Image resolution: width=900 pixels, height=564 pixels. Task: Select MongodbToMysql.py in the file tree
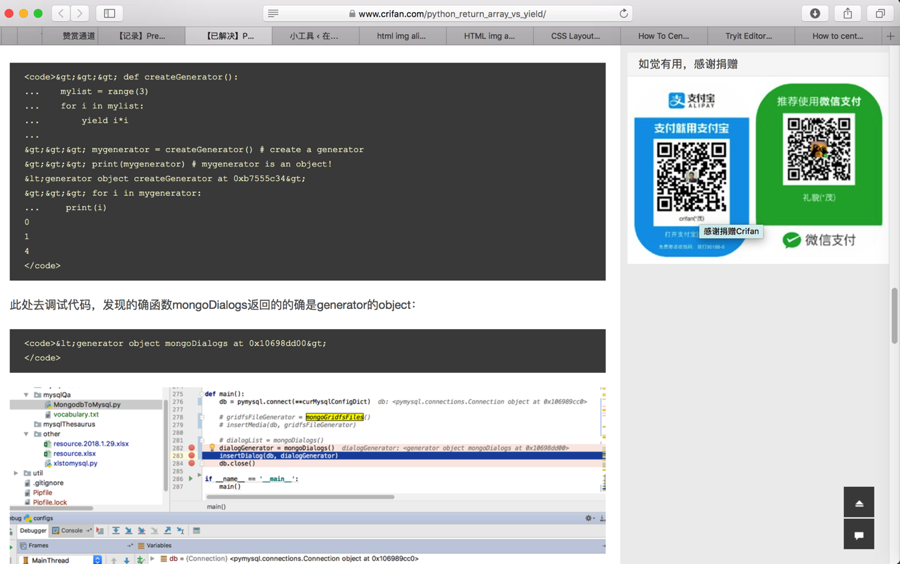point(87,404)
